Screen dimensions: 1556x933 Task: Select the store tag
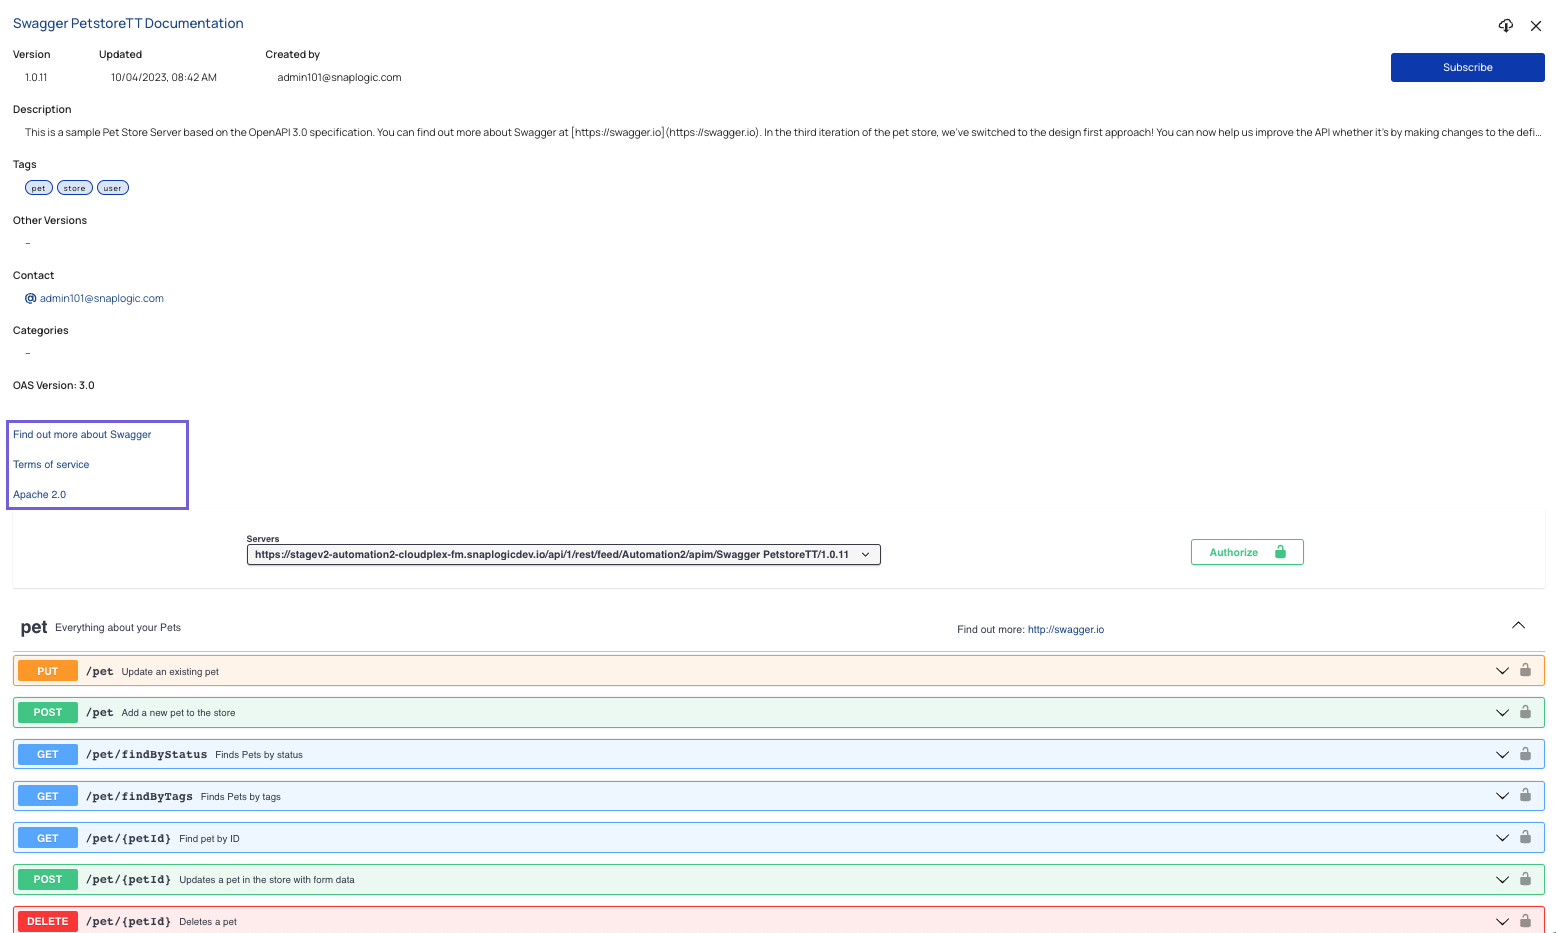[75, 188]
